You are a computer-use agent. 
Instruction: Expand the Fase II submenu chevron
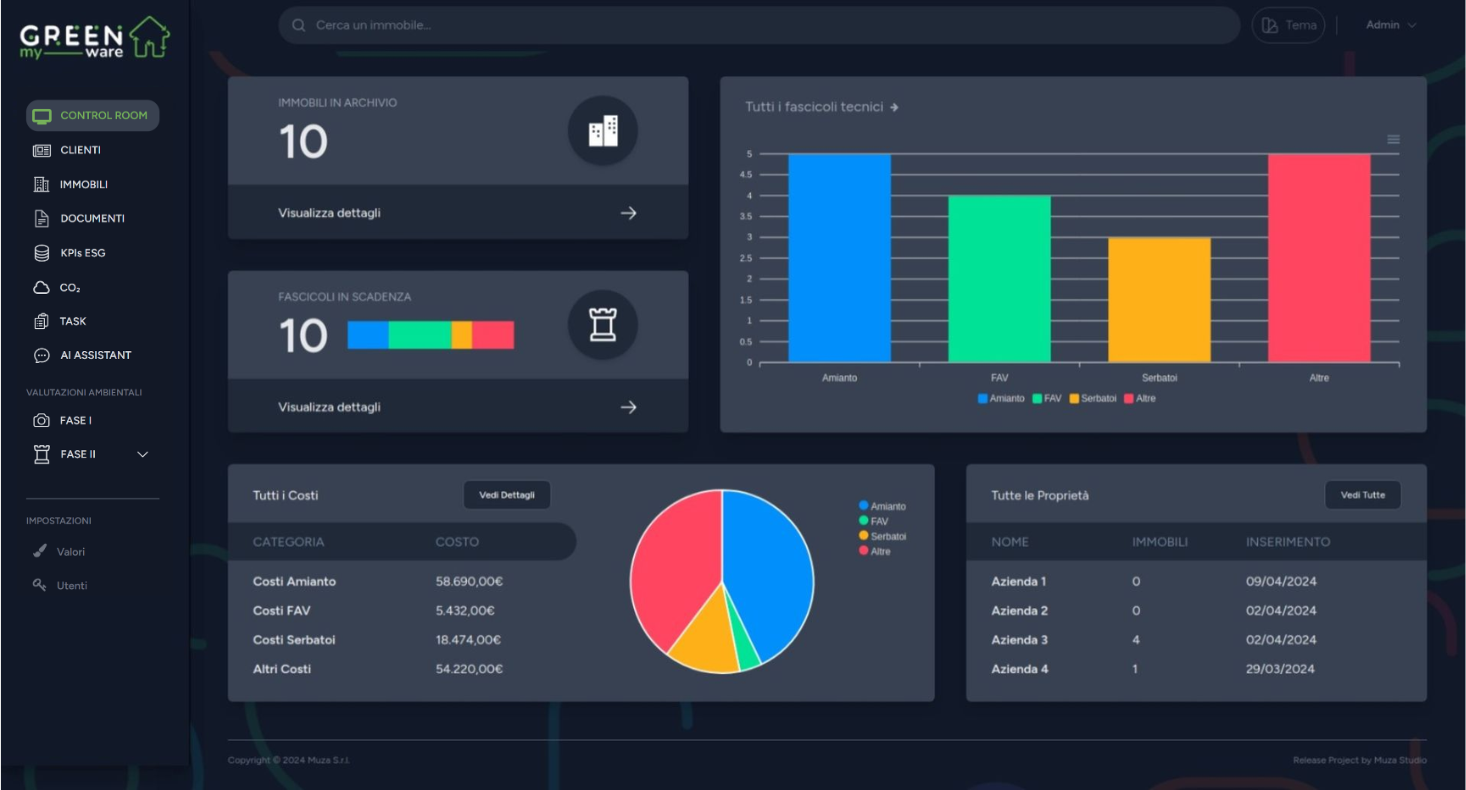click(142, 455)
